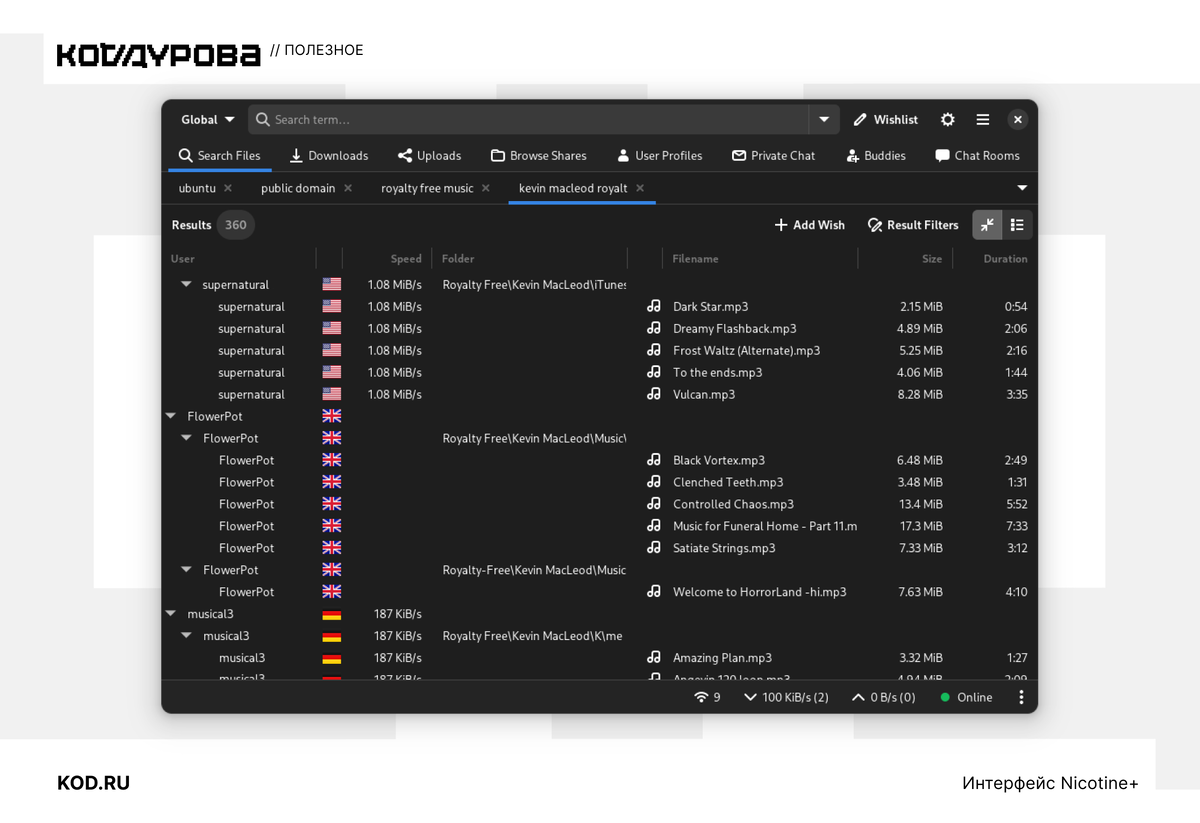The height and width of the screenshot is (823, 1200).
Task: Toggle the grouping mode list button
Action: [1017, 225]
